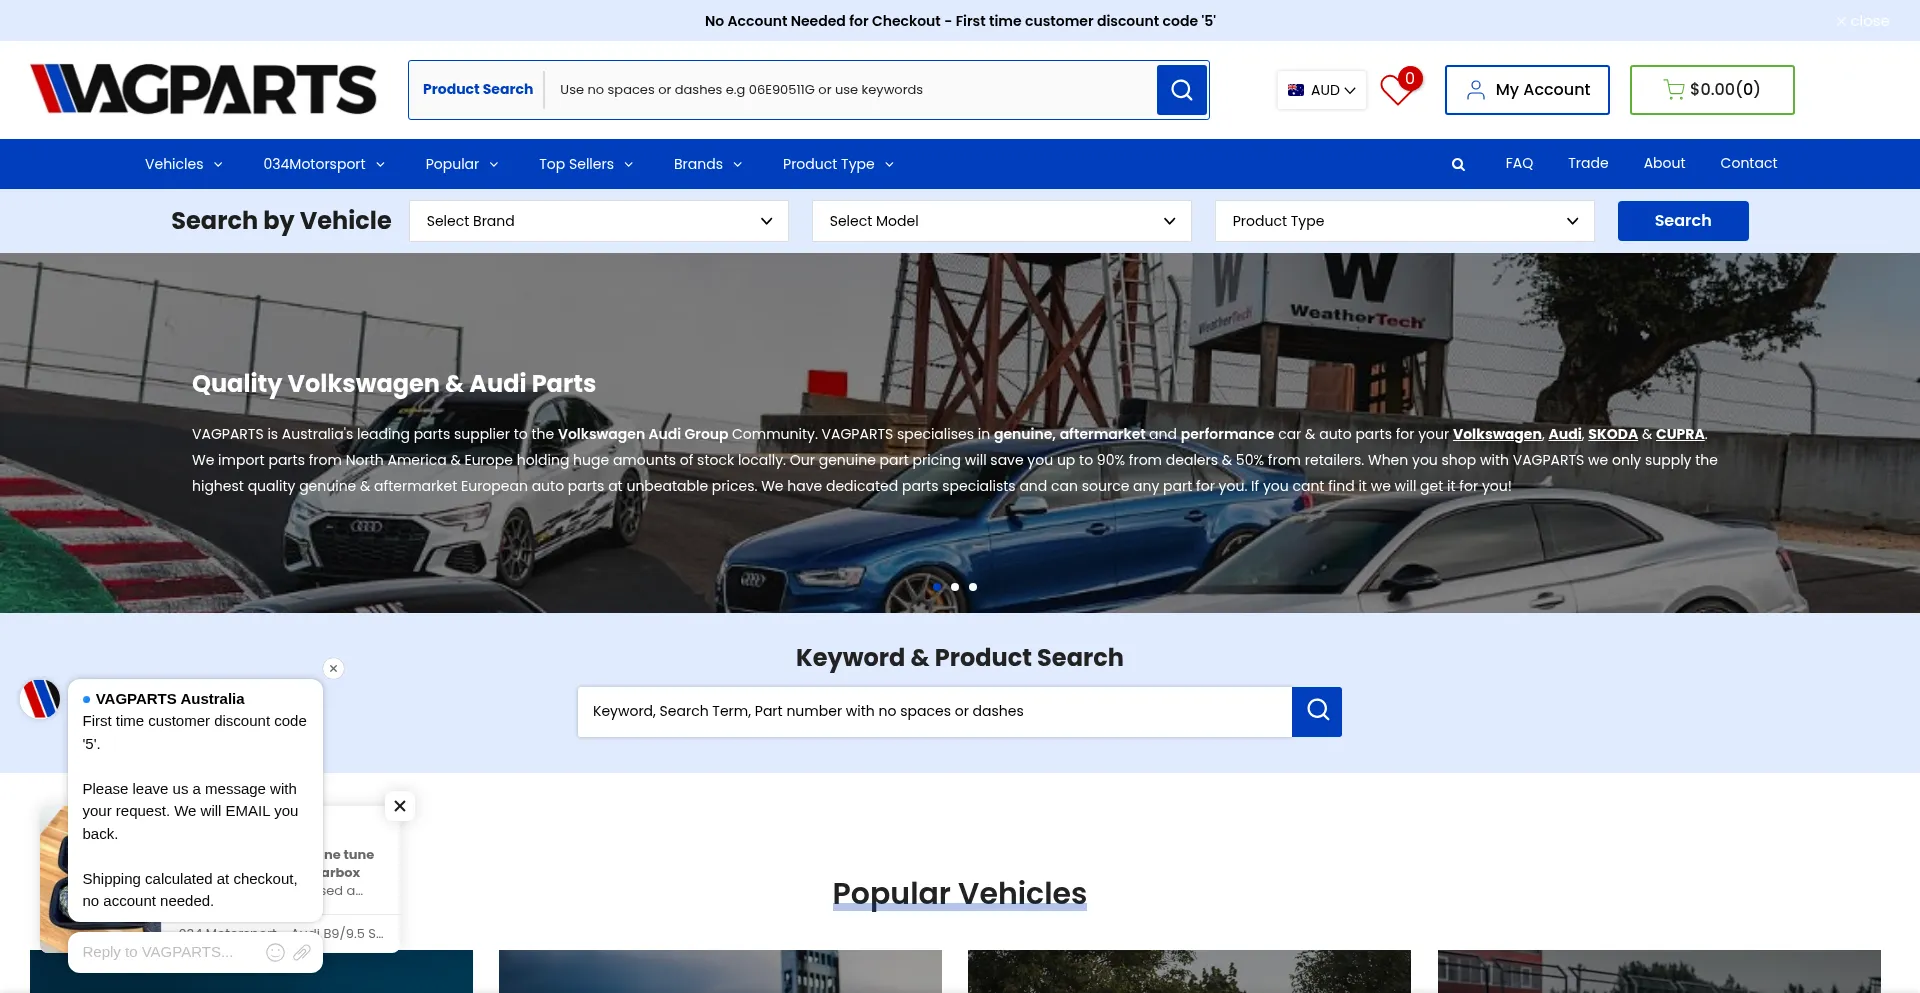Focus the top Product Search input field
The height and width of the screenshot is (993, 1920).
coord(850,90)
